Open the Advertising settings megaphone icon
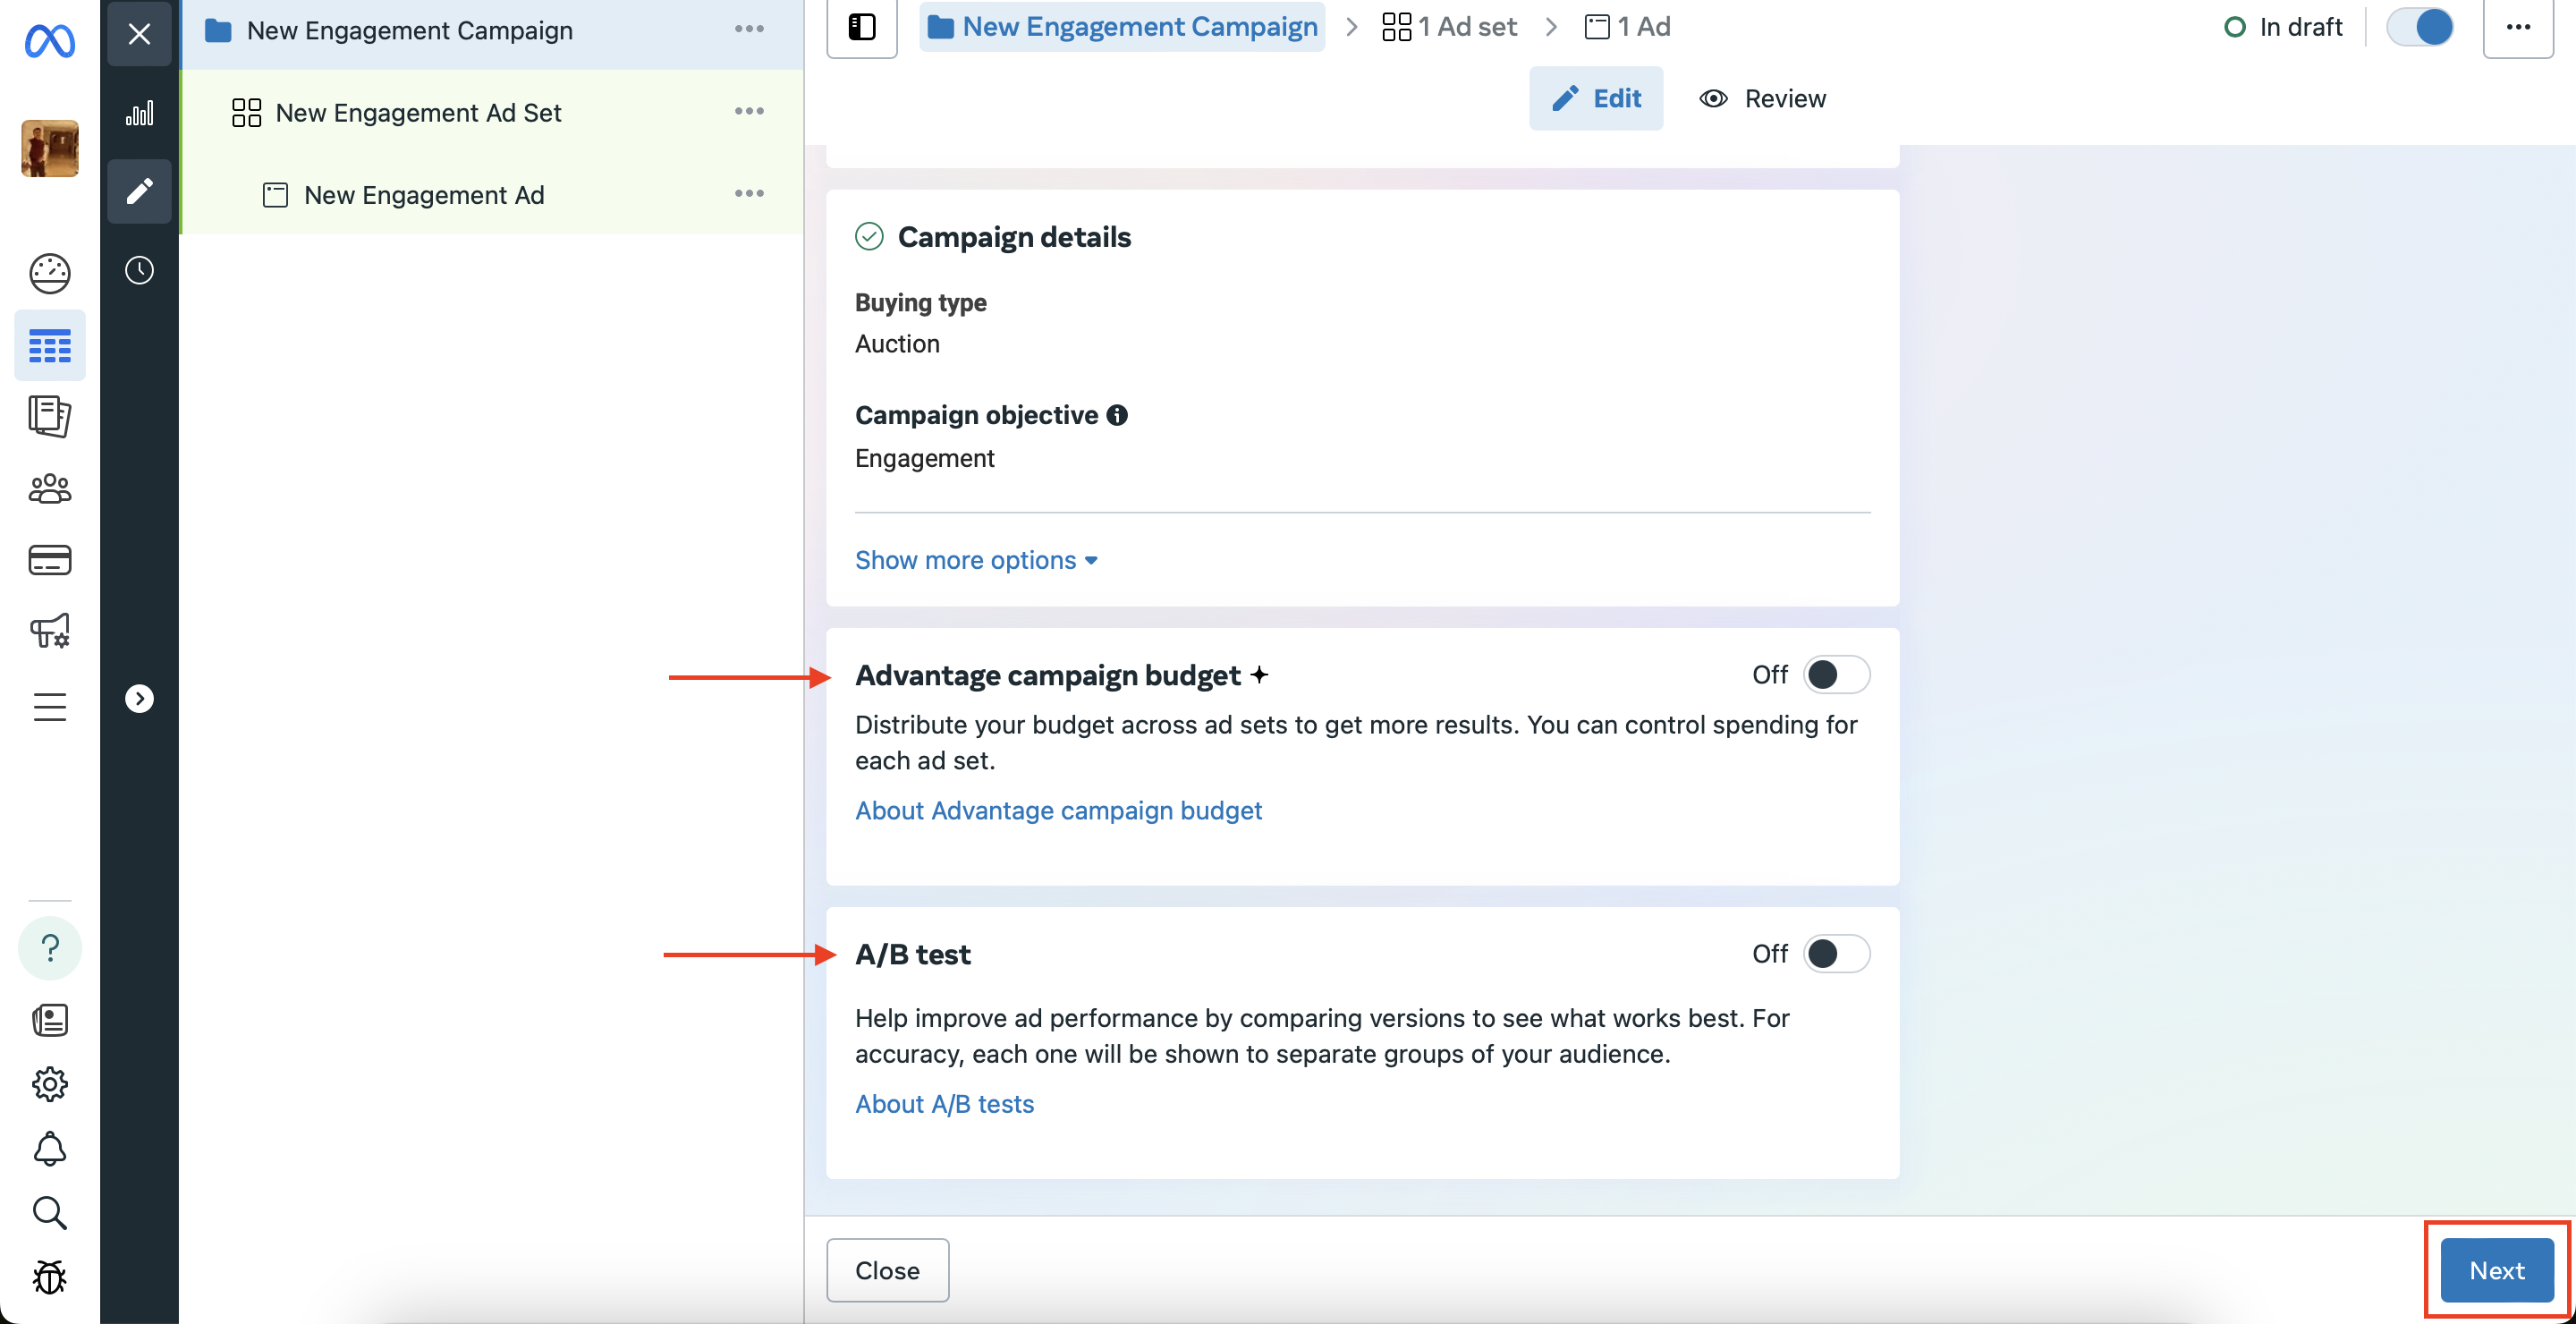The image size is (2576, 1324). point(49,630)
